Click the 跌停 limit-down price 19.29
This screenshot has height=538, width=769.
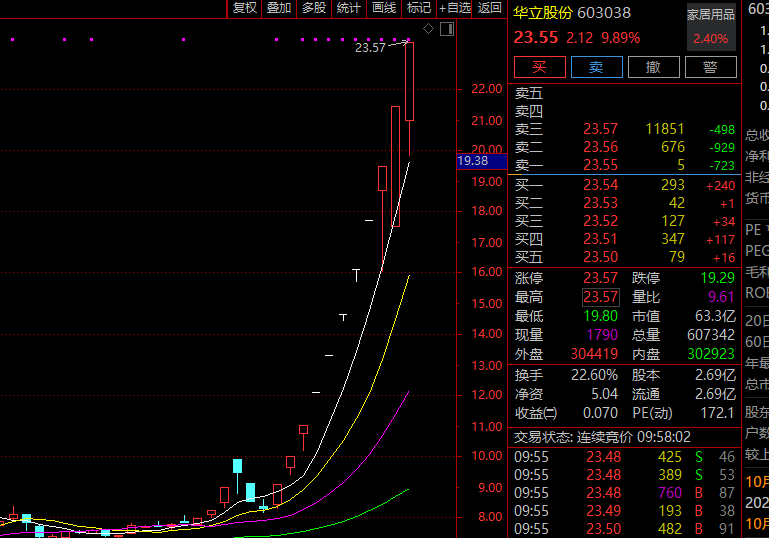point(718,278)
